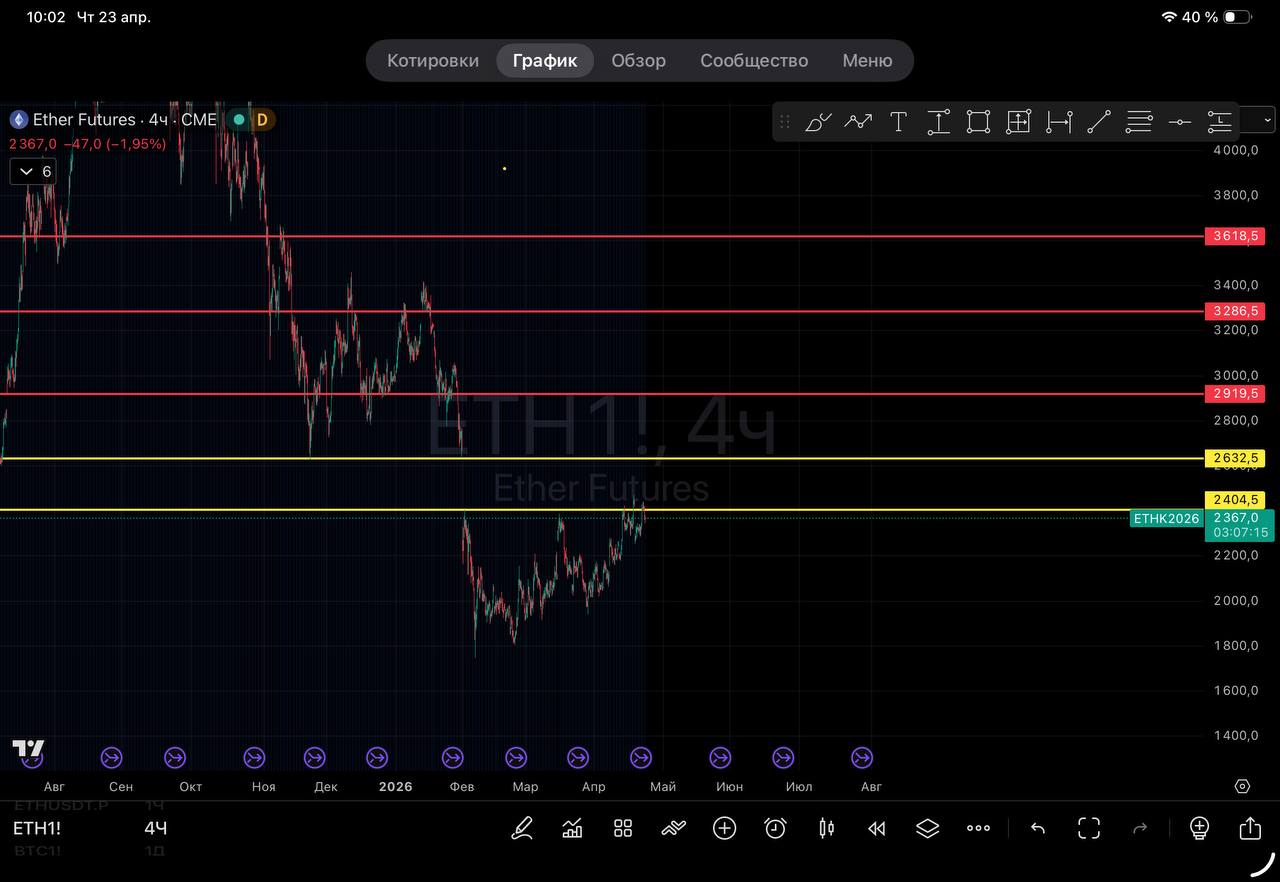1280x882 pixels.
Task: Go to the Сообщество tab
Action: 754,60
